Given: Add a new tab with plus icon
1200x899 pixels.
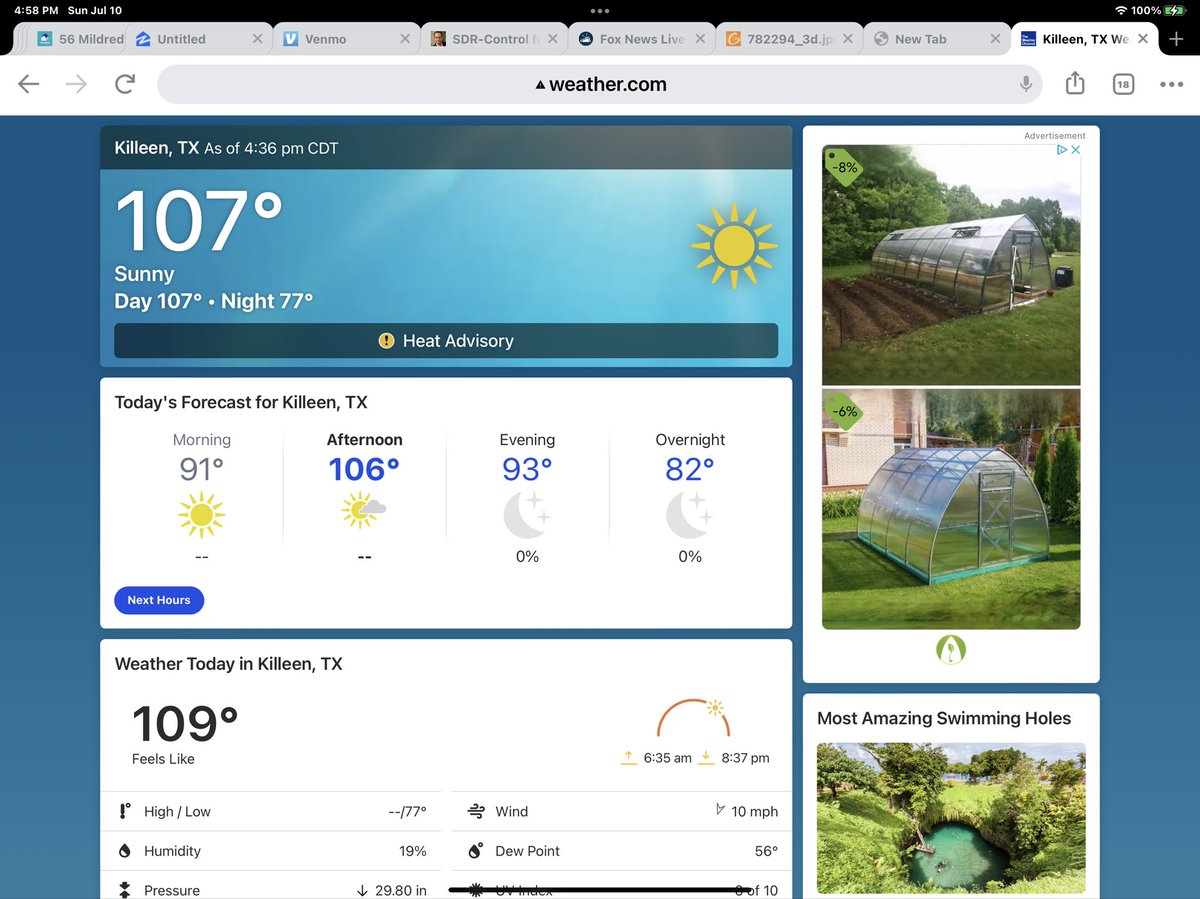Looking at the screenshot, I should click(x=1176, y=39).
